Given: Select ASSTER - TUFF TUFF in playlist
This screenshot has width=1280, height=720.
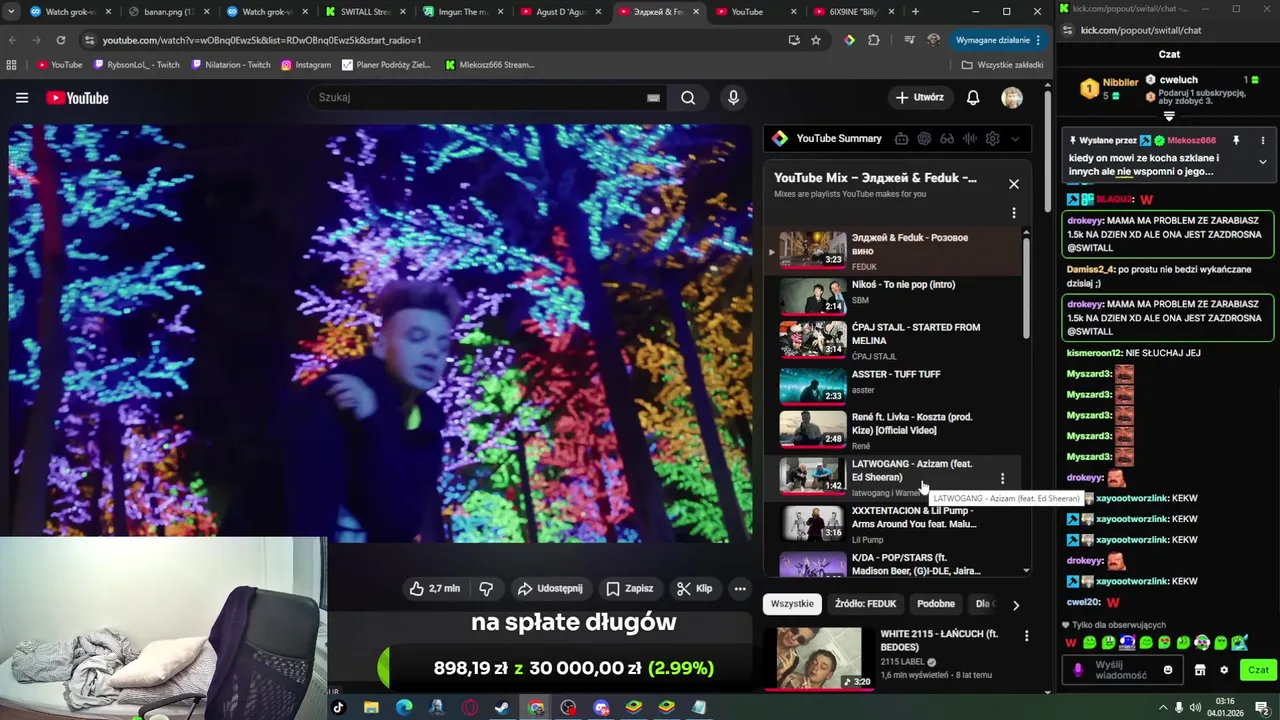Looking at the screenshot, I should tap(895, 385).
